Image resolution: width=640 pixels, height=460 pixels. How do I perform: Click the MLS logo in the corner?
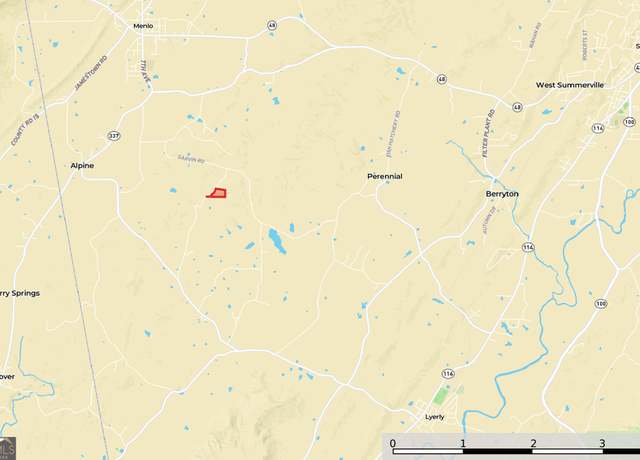tap(8, 449)
